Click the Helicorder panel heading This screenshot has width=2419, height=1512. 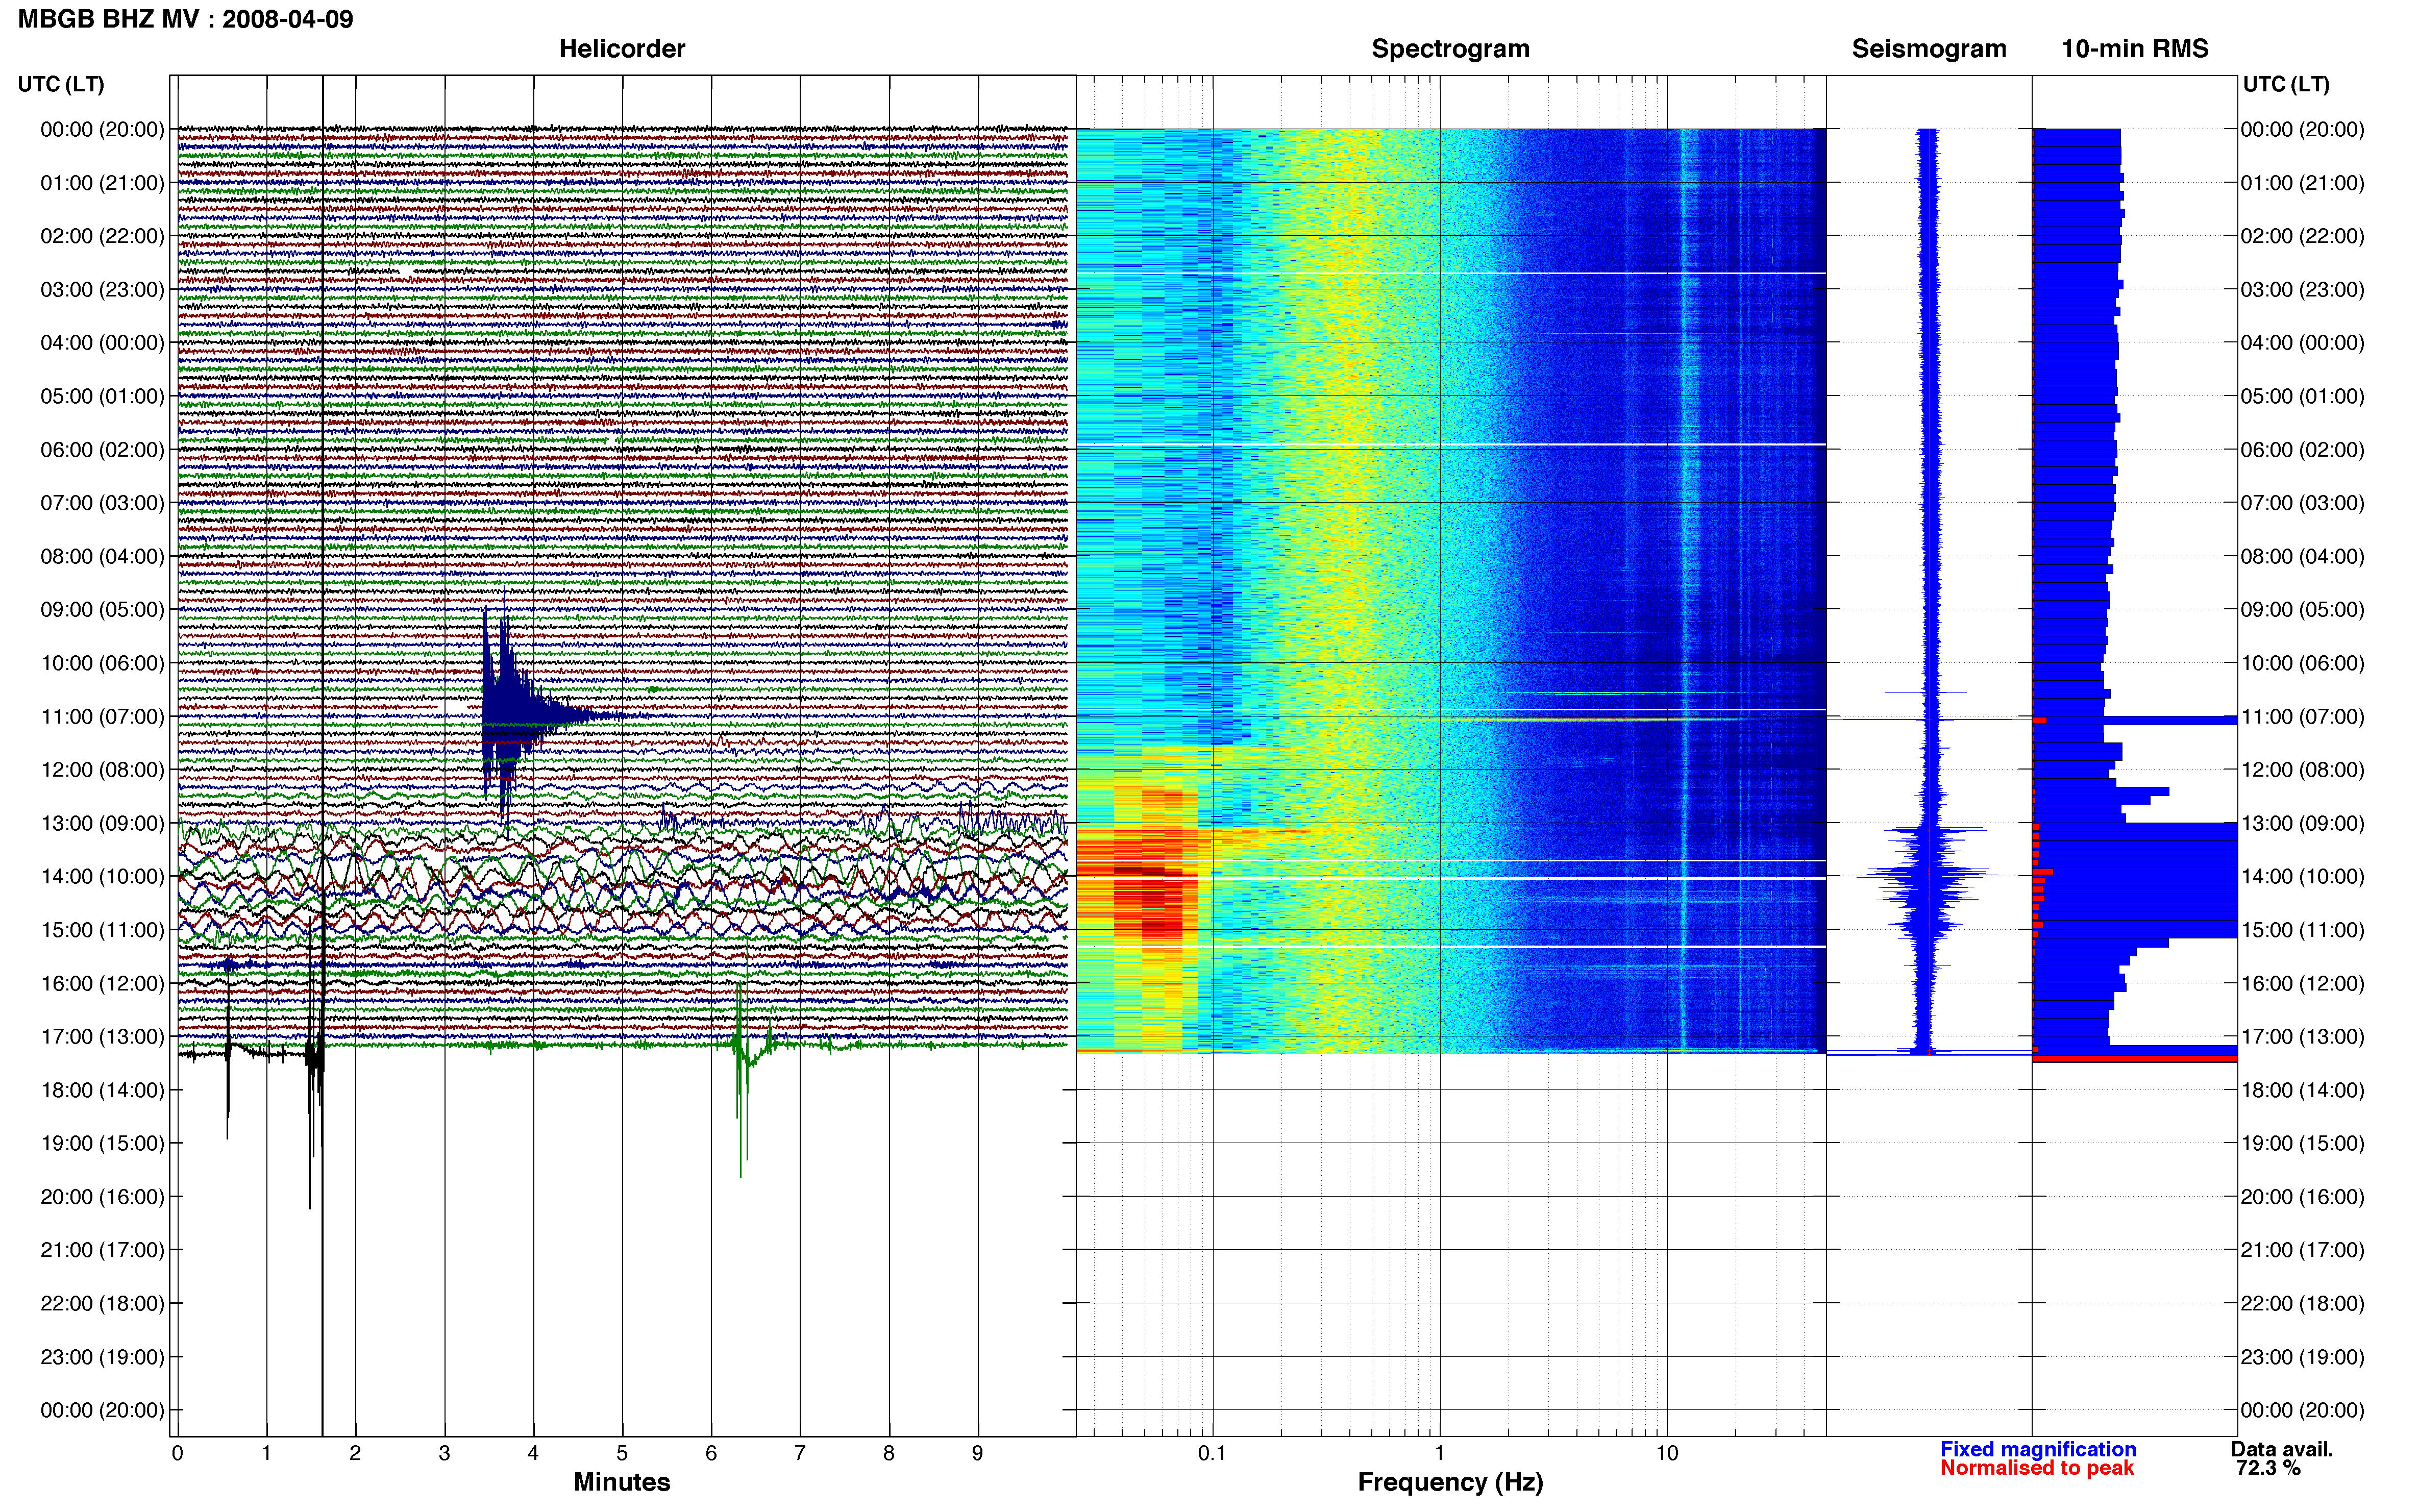(622, 49)
